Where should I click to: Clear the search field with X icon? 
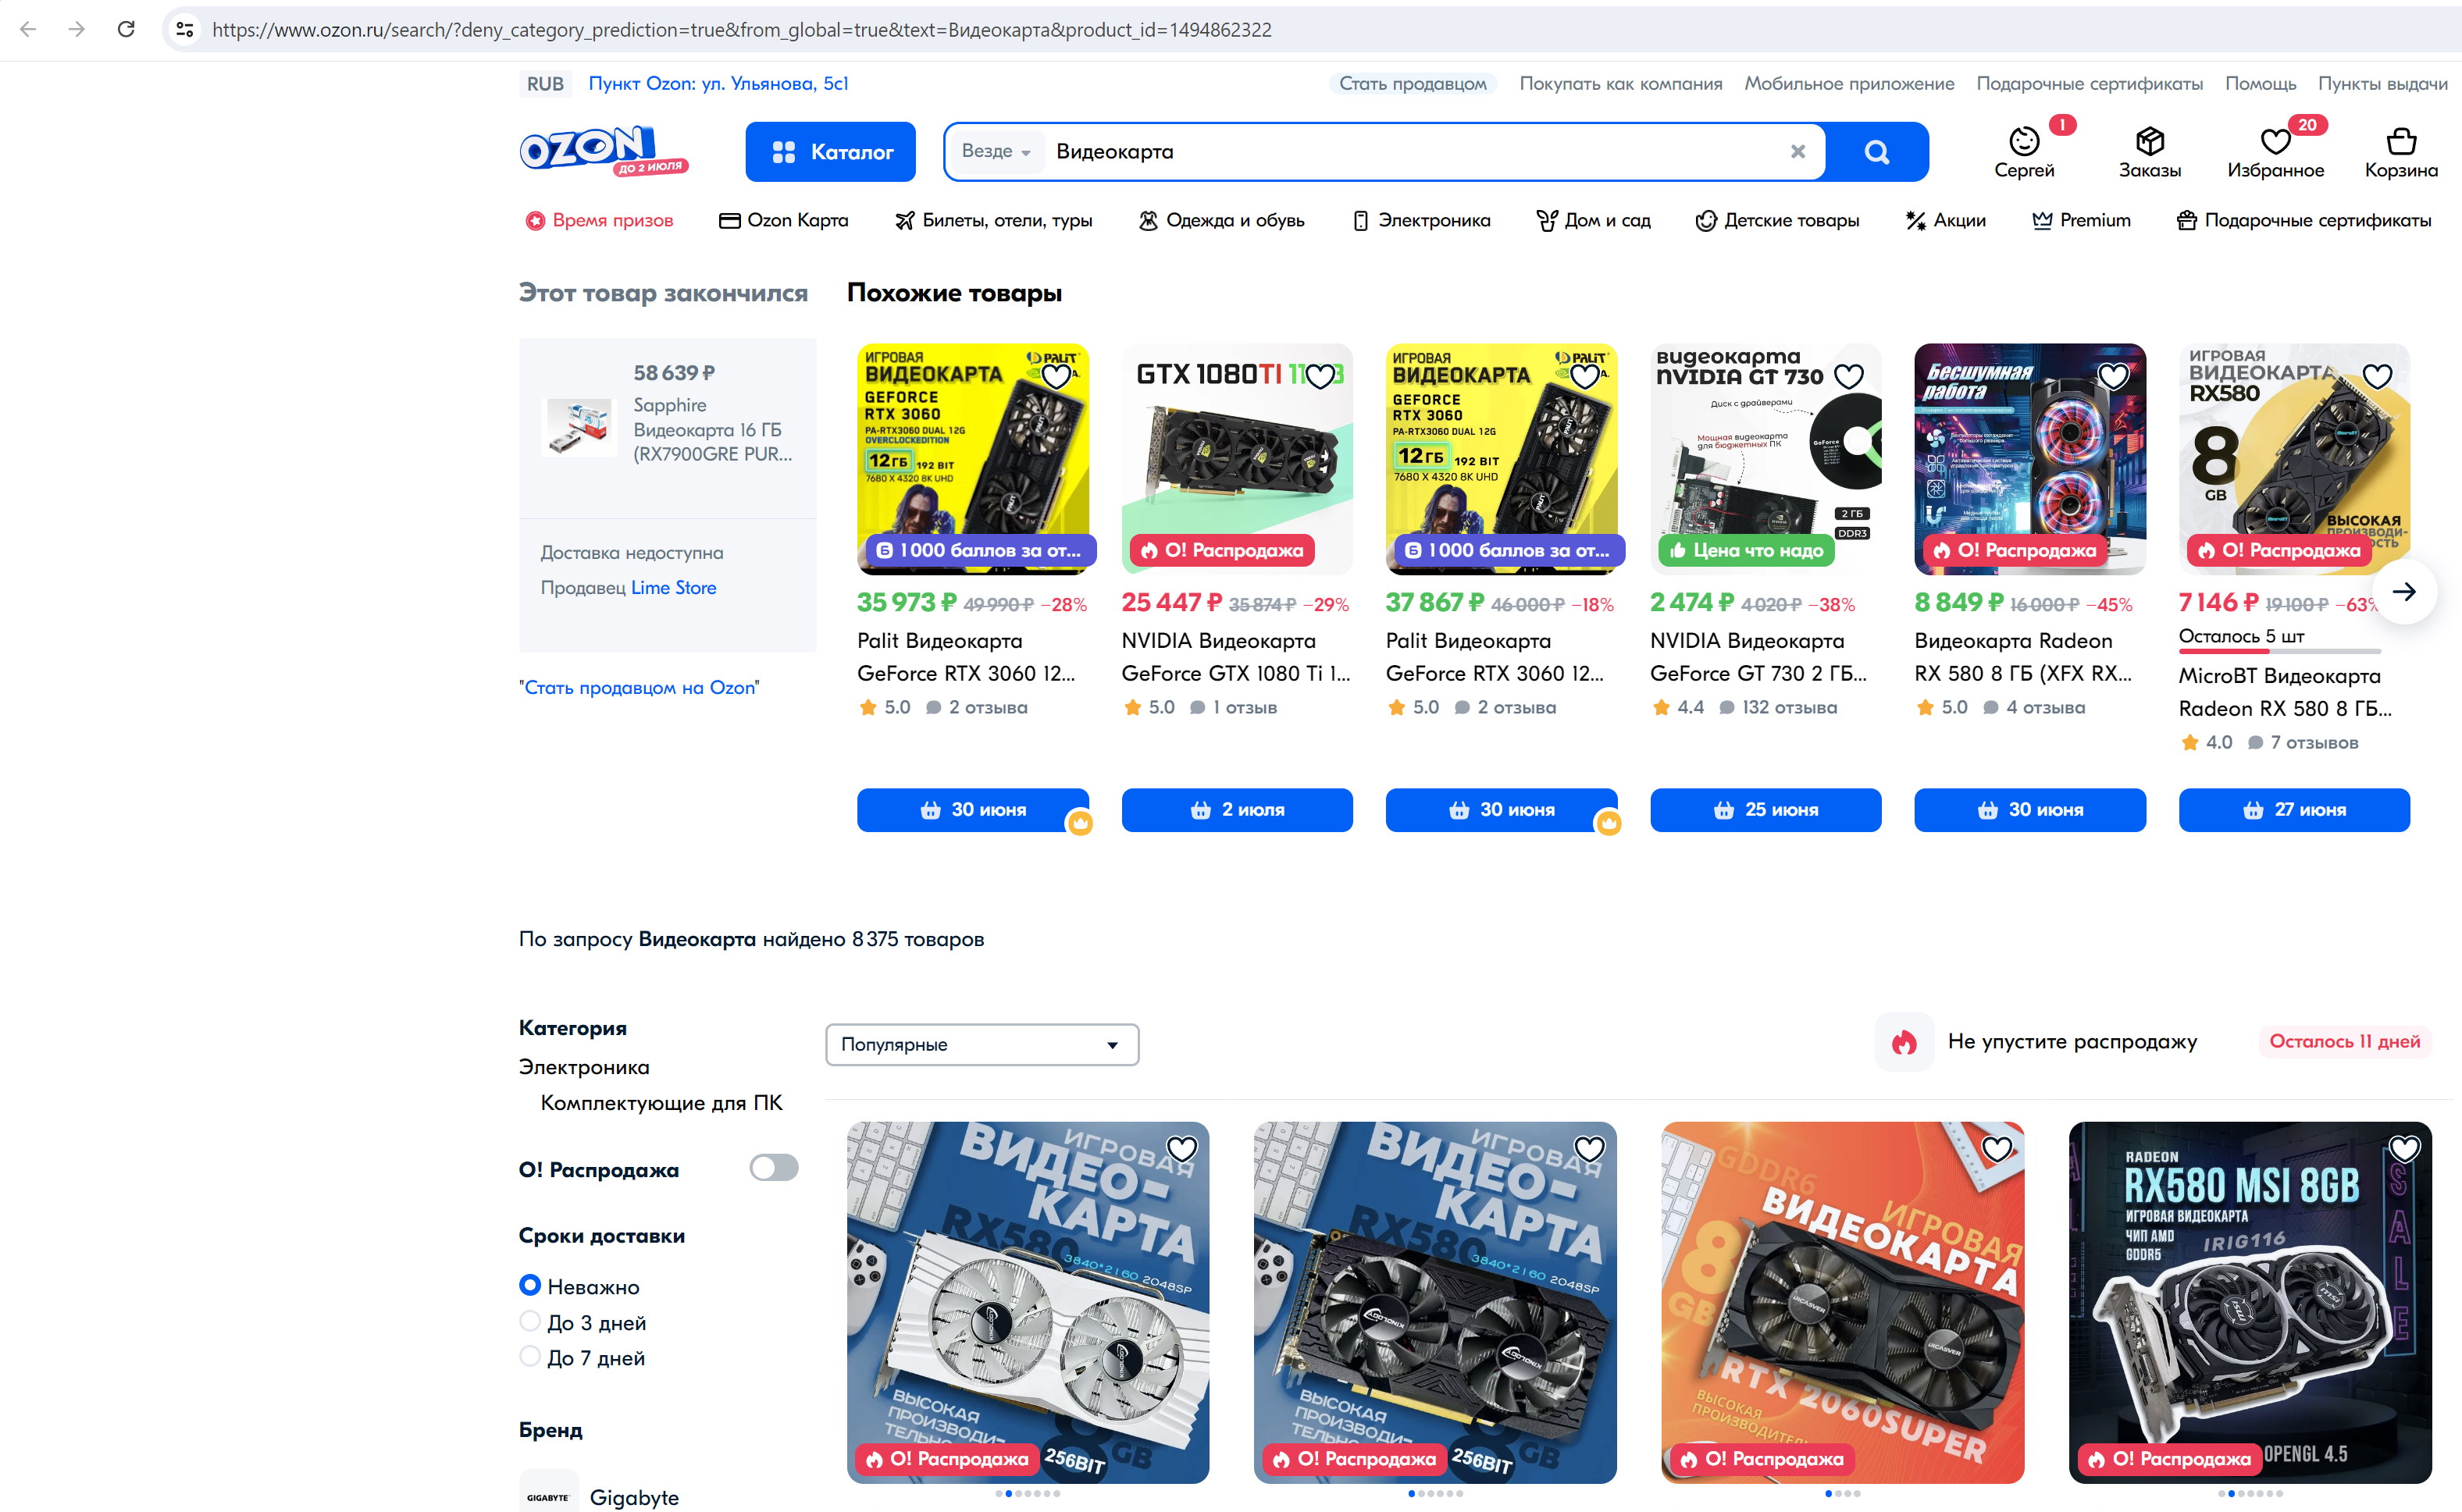coord(1797,152)
